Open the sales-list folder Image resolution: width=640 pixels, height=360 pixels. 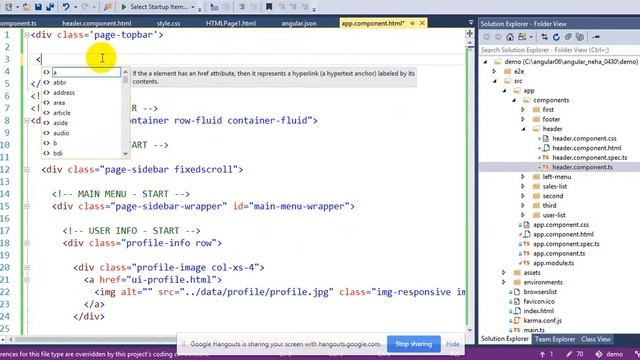[555, 187]
